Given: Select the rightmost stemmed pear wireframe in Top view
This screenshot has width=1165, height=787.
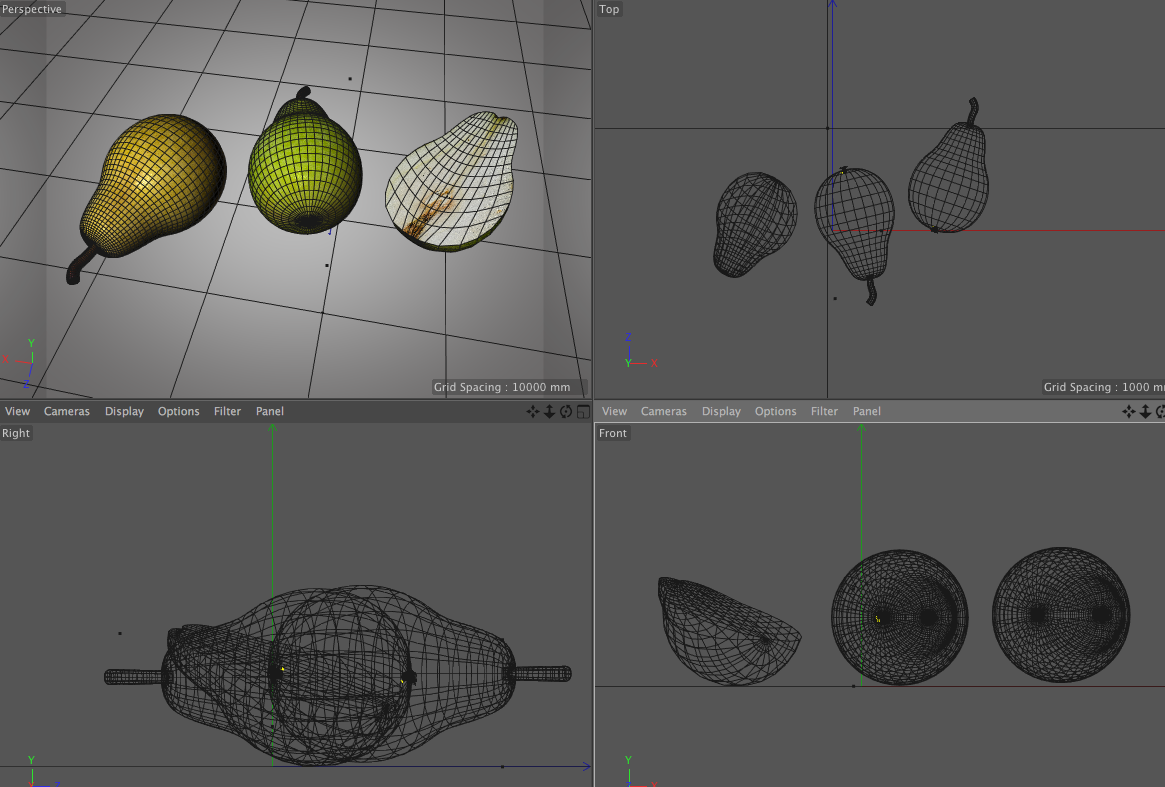Looking at the screenshot, I should tap(949, 177).
